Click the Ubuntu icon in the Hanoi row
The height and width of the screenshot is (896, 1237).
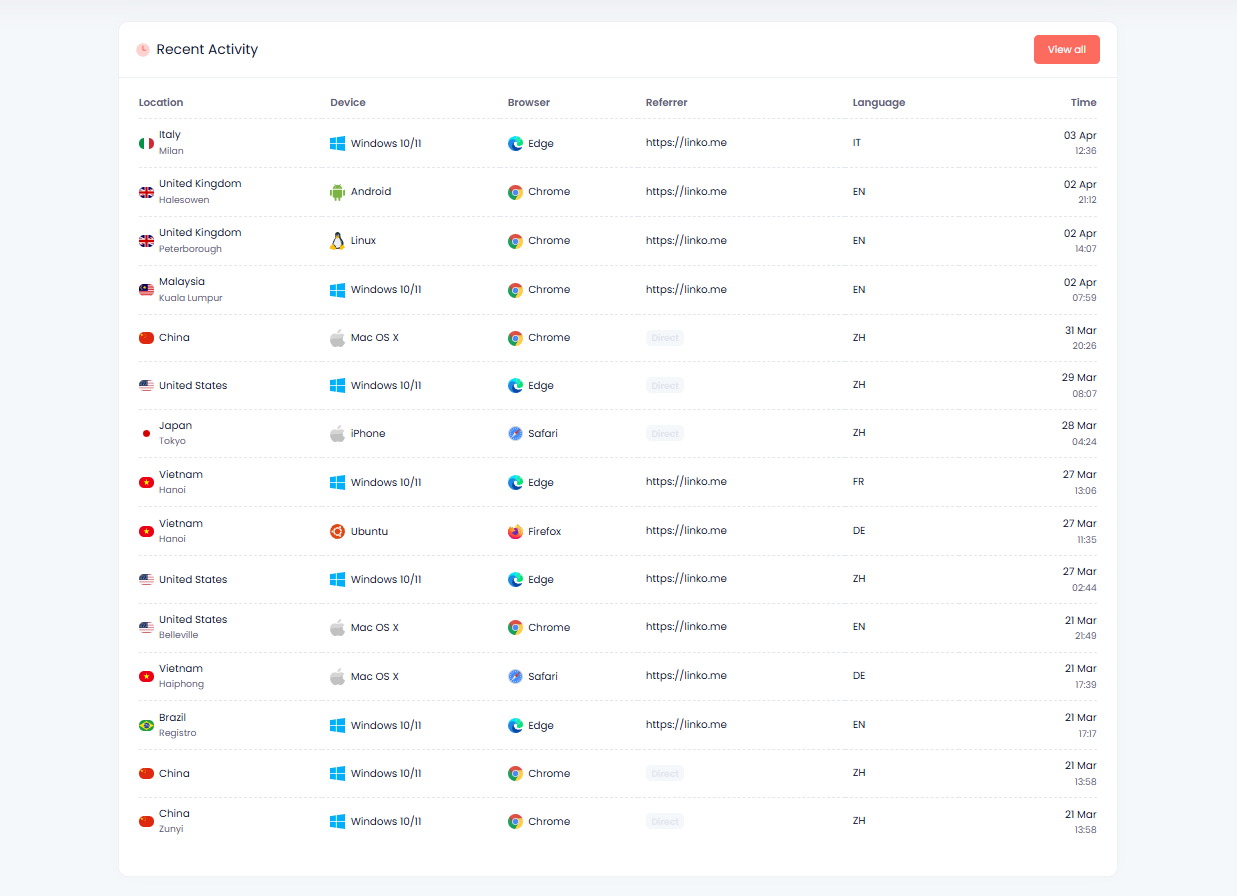[336, 531]
